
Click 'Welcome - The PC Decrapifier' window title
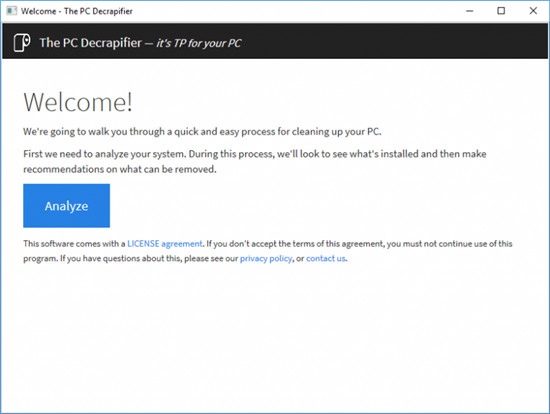77,11
